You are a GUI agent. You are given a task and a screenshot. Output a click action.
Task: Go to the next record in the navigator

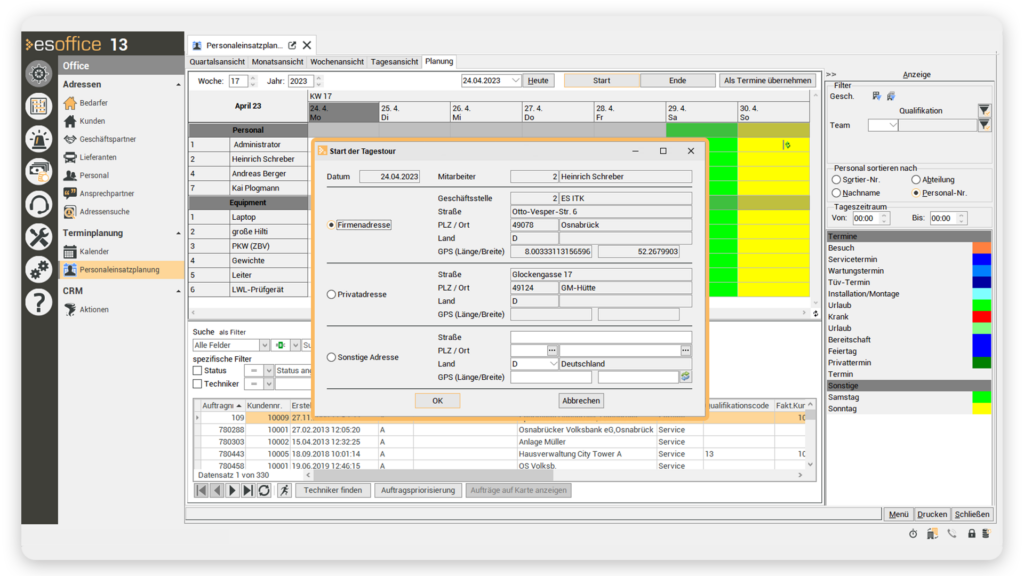coord(232,490)
